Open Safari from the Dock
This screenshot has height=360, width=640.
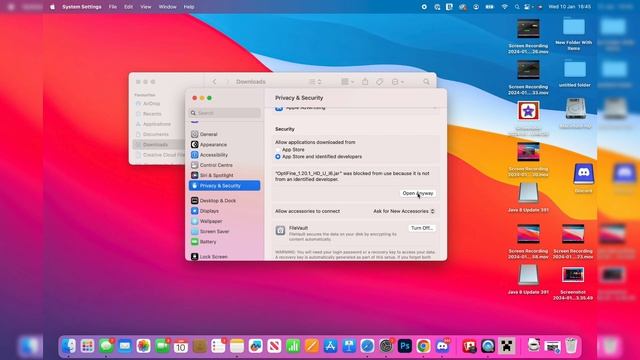pos(367,346)
